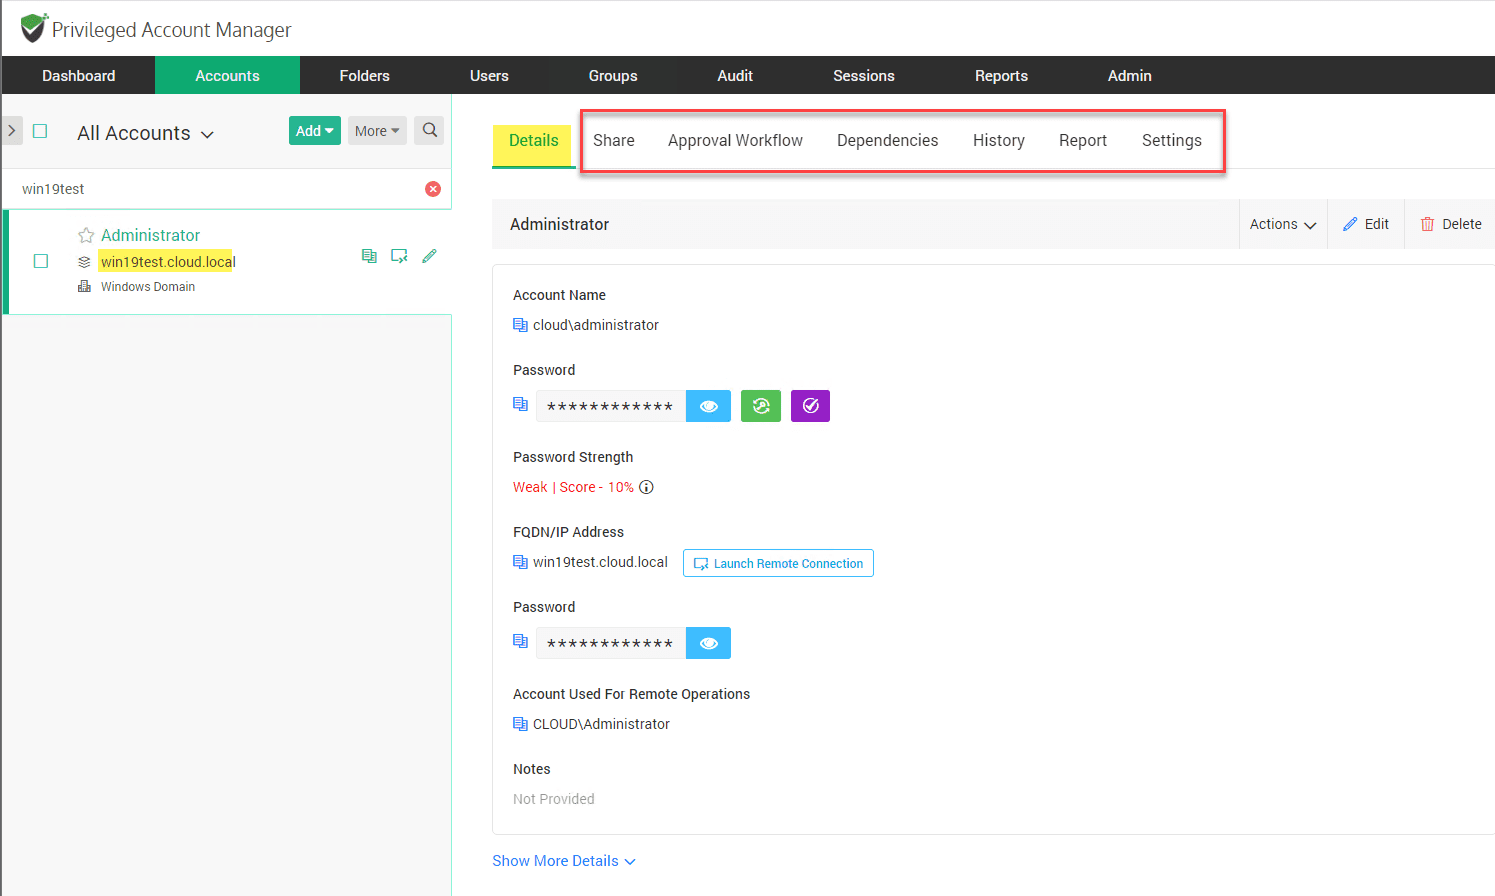Click the Windows Domain label
Screen dimensions: 1495x896
(x=148, y=287)
